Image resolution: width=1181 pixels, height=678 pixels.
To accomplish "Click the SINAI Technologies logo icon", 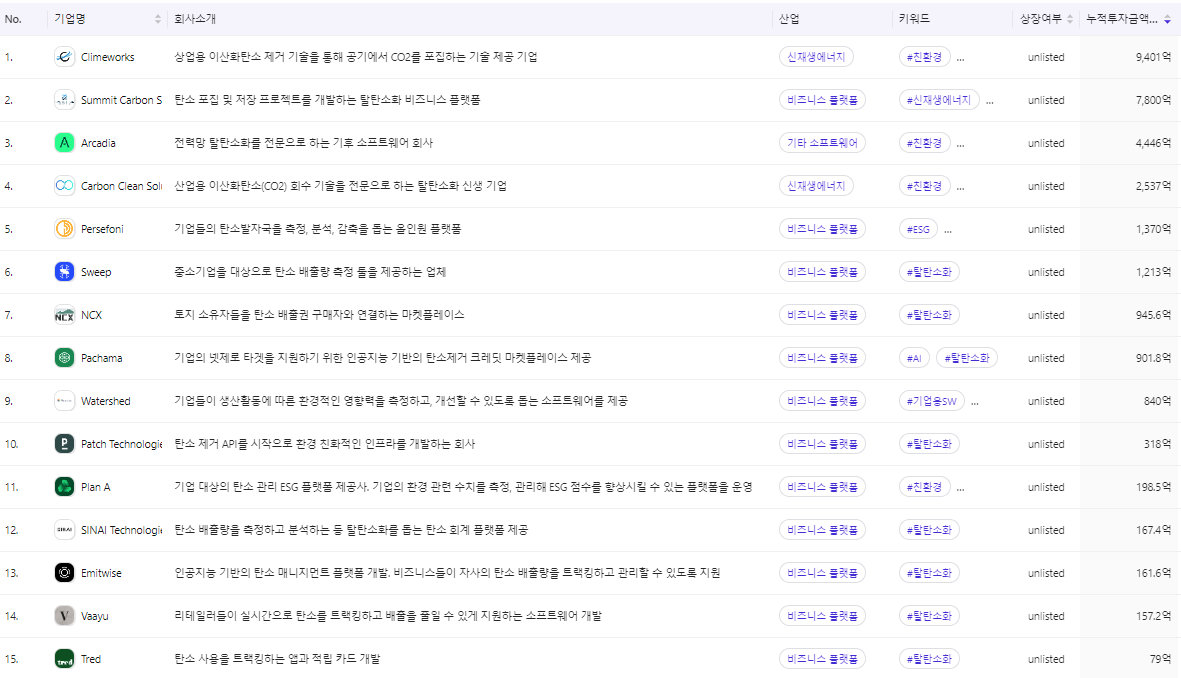I will coord(65,530).
